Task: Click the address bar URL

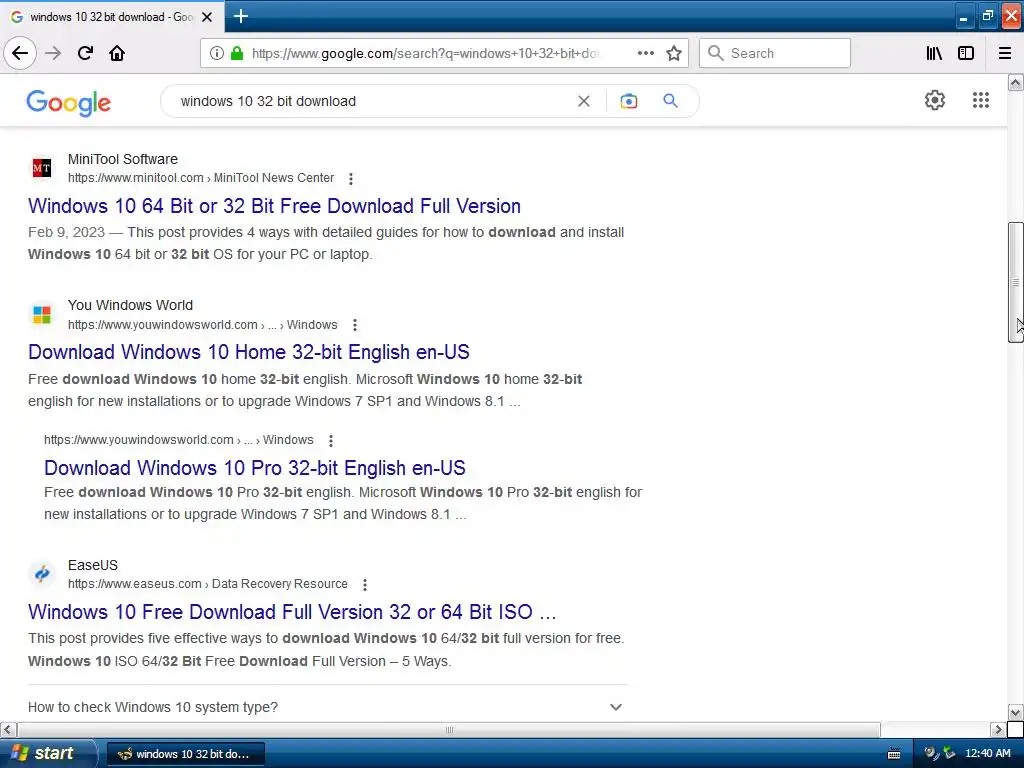Action: (424, 53)
